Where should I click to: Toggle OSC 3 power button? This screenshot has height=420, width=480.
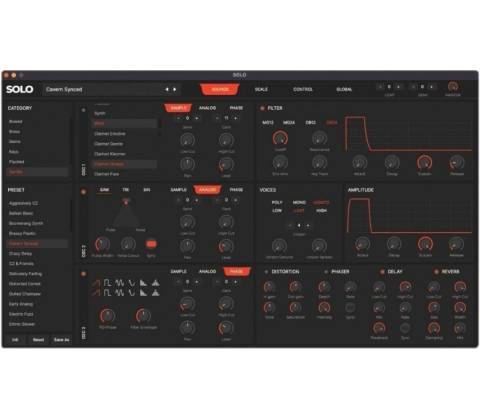pos(83,274)
